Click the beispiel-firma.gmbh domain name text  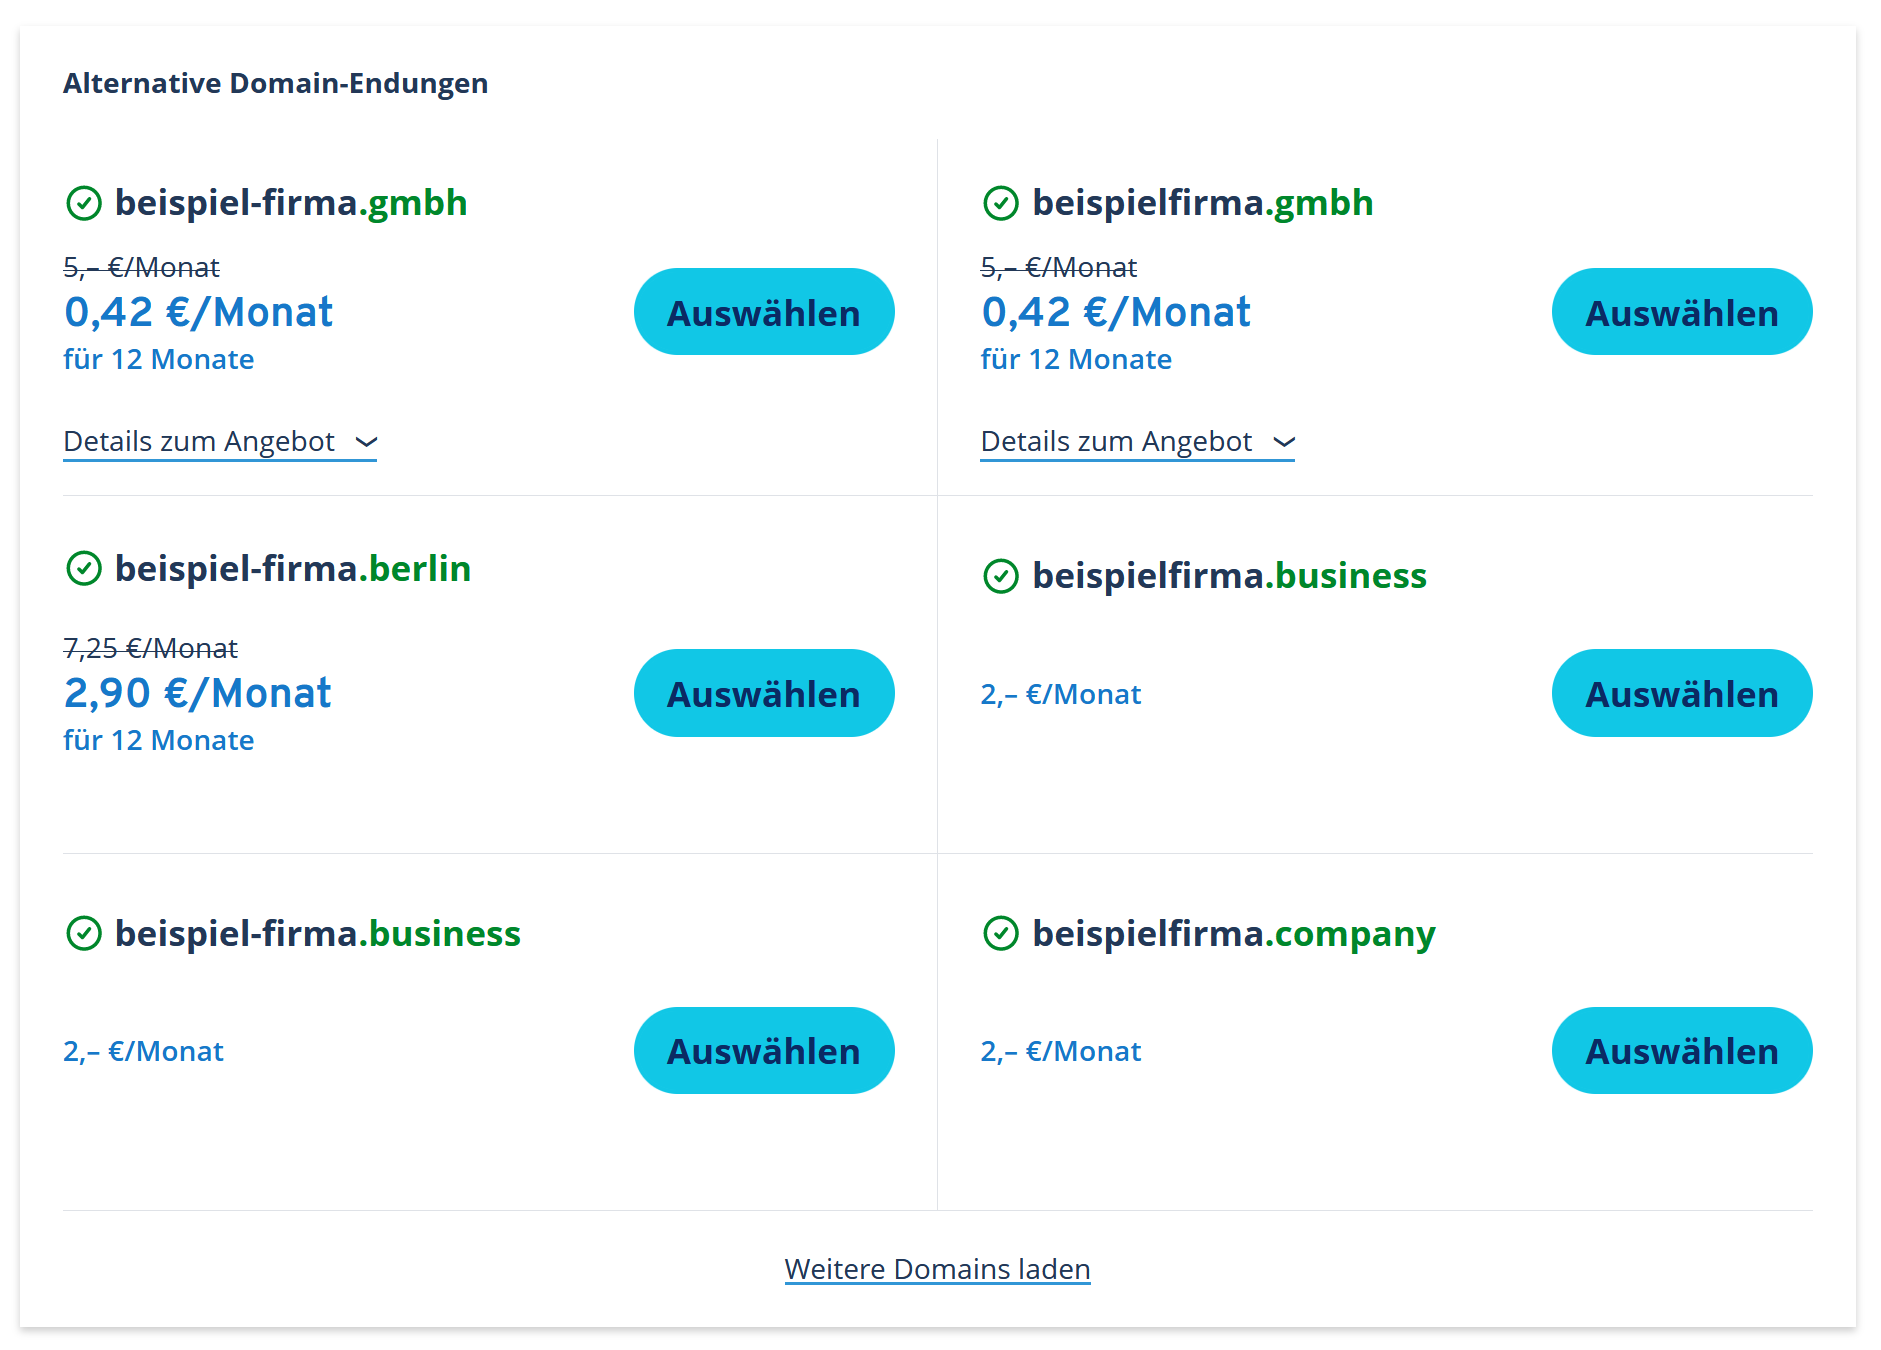click(x=291, y=203)
